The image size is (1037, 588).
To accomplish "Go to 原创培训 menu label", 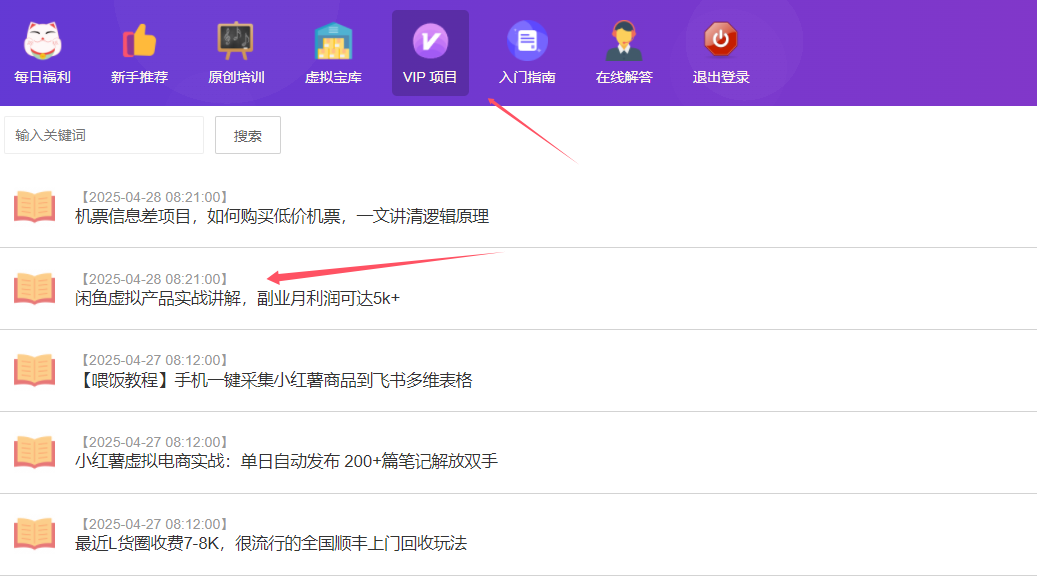I will [x=236, y=77].
